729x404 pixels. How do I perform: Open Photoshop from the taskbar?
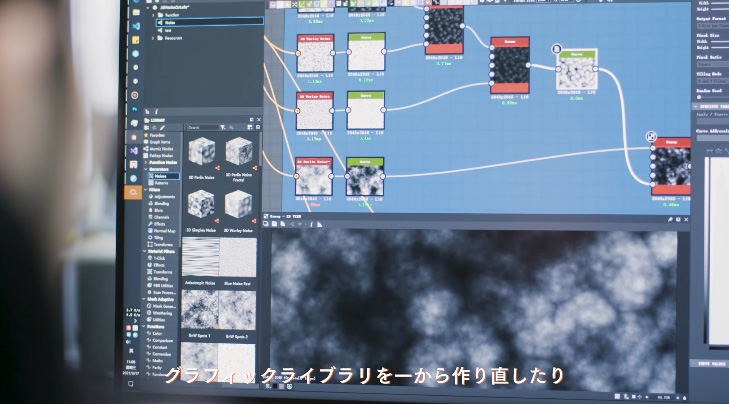pyautogui.click(x=134, y=109)
